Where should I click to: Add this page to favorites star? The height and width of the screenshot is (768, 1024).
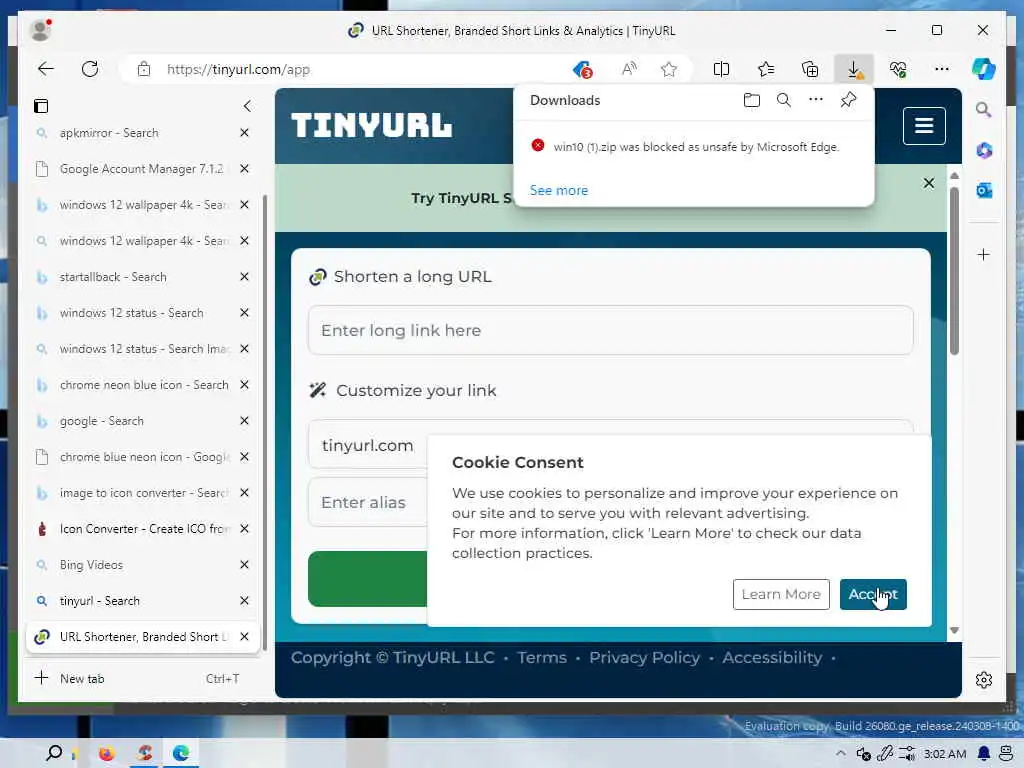point(668,69)
